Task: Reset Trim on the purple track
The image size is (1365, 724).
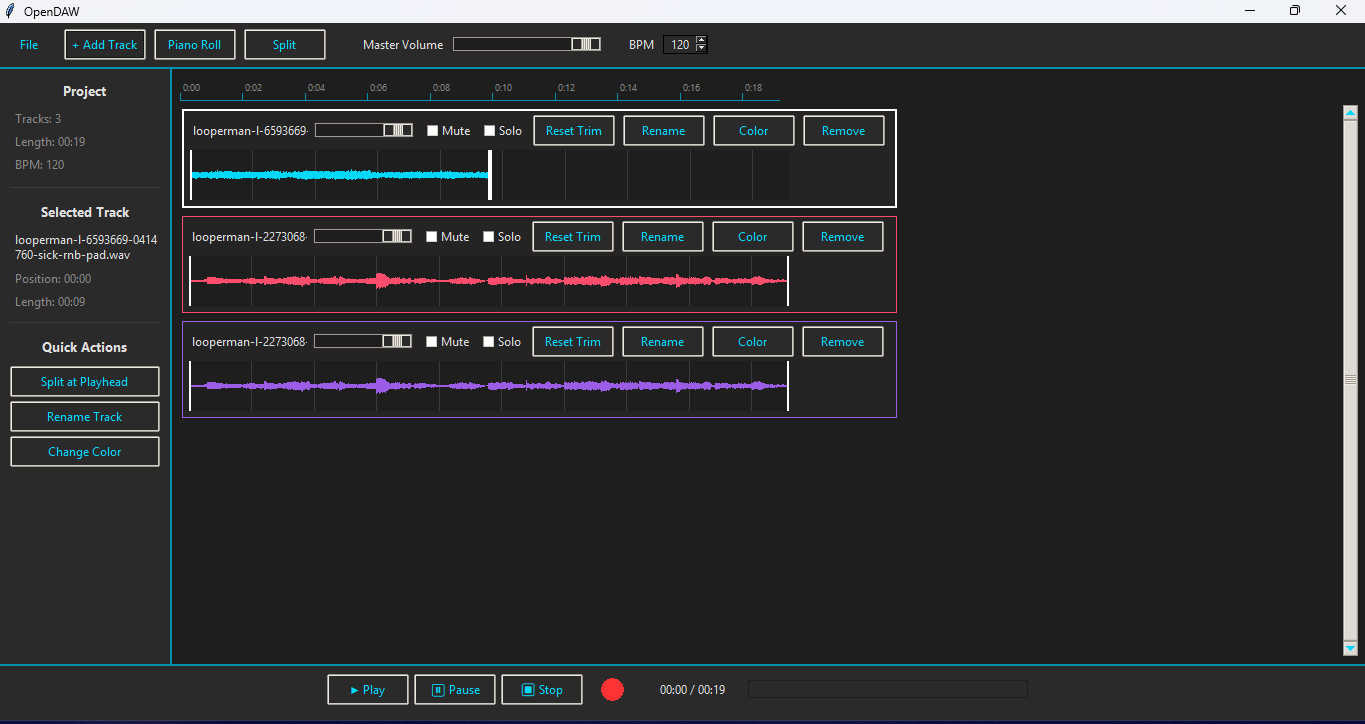Action: coord(573,342)
